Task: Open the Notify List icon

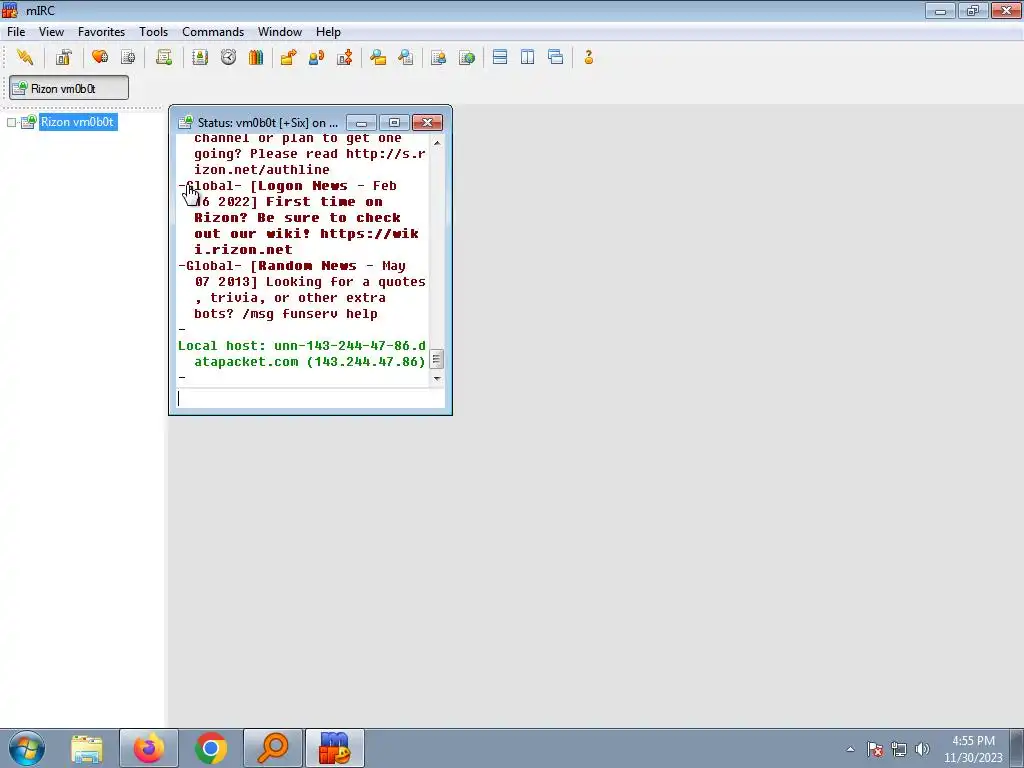Action: point(438,57)
